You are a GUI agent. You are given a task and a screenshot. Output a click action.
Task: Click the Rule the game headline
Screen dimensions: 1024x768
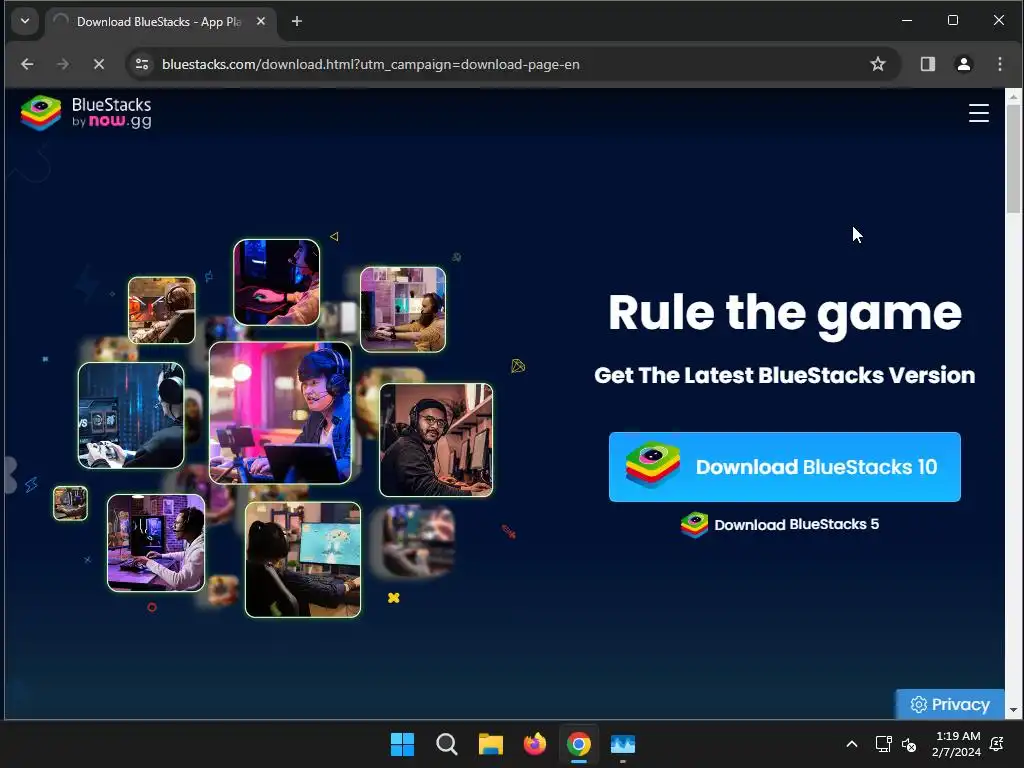click(784, 313)
